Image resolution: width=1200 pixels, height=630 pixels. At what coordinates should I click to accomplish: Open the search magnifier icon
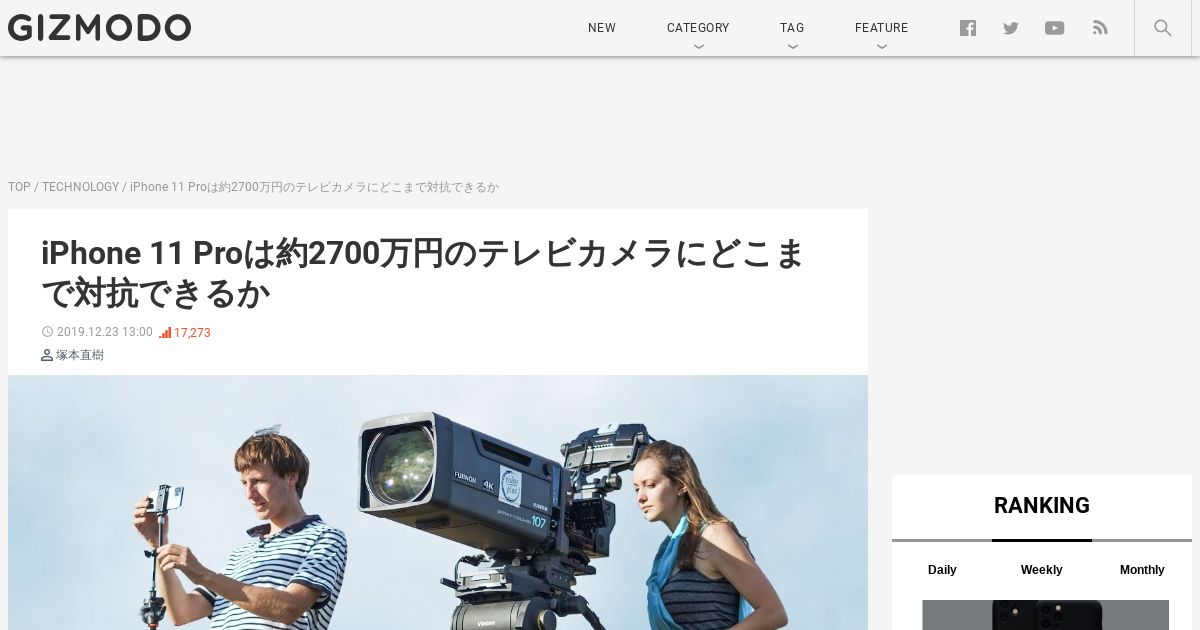(x=1163, y=28)
